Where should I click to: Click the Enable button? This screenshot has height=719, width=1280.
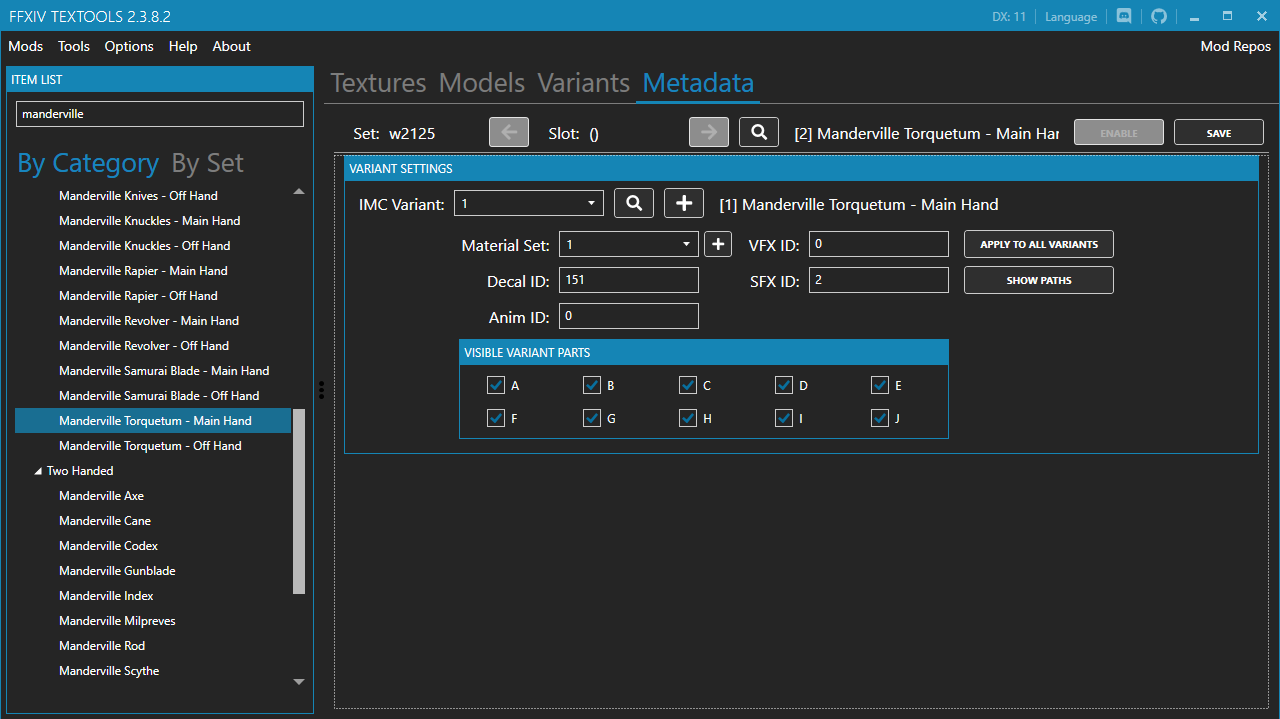1119,133
